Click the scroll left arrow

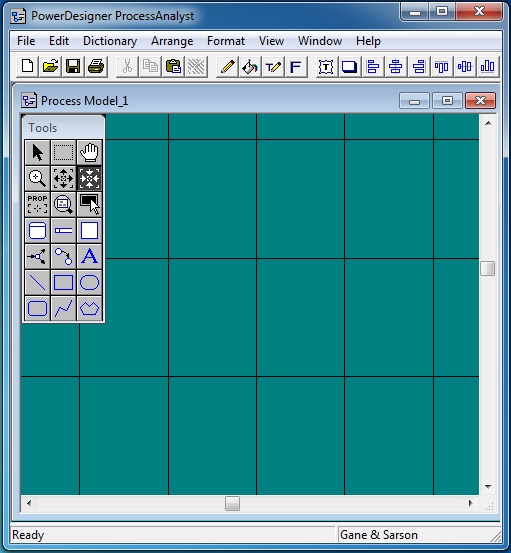[29, 504]
